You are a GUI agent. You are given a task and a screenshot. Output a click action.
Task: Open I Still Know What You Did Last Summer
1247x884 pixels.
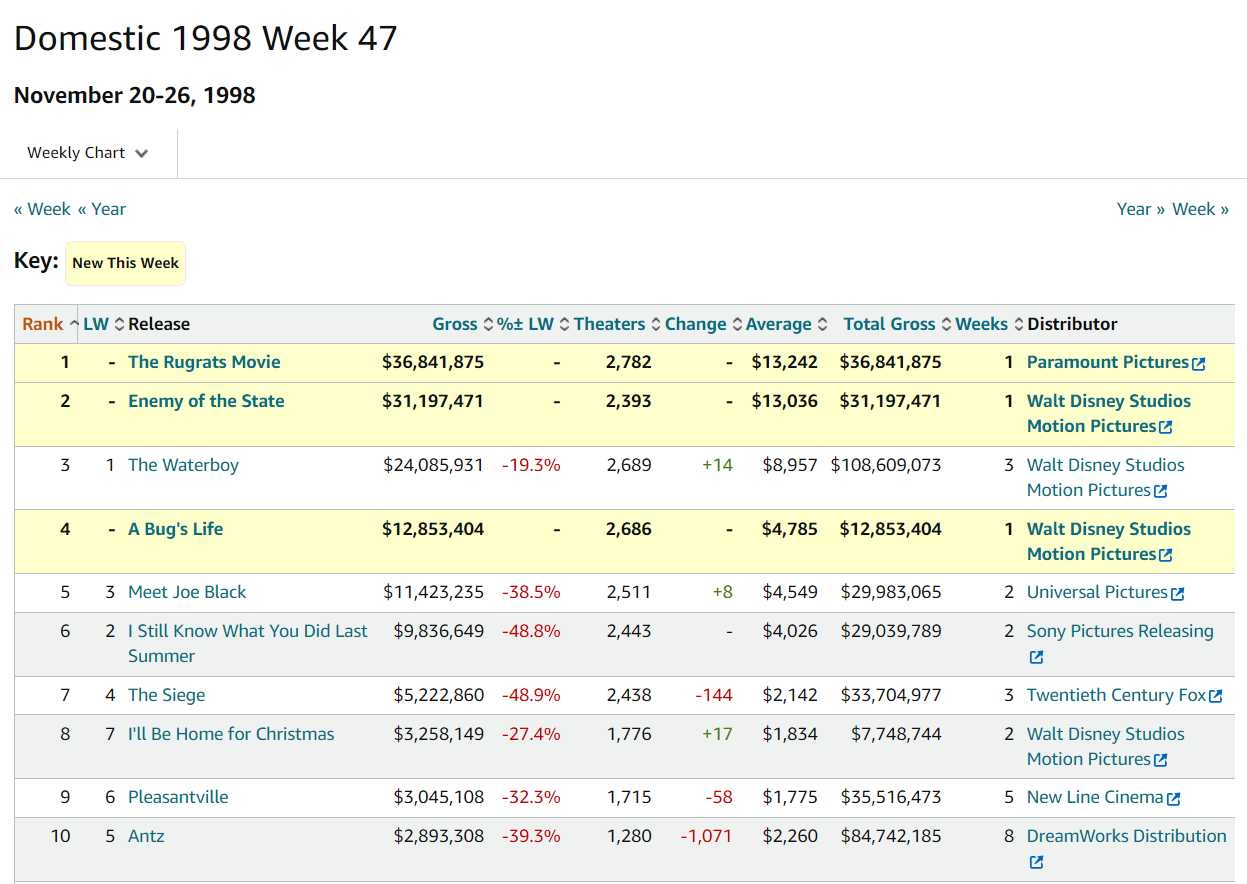[x=248, y=643]
